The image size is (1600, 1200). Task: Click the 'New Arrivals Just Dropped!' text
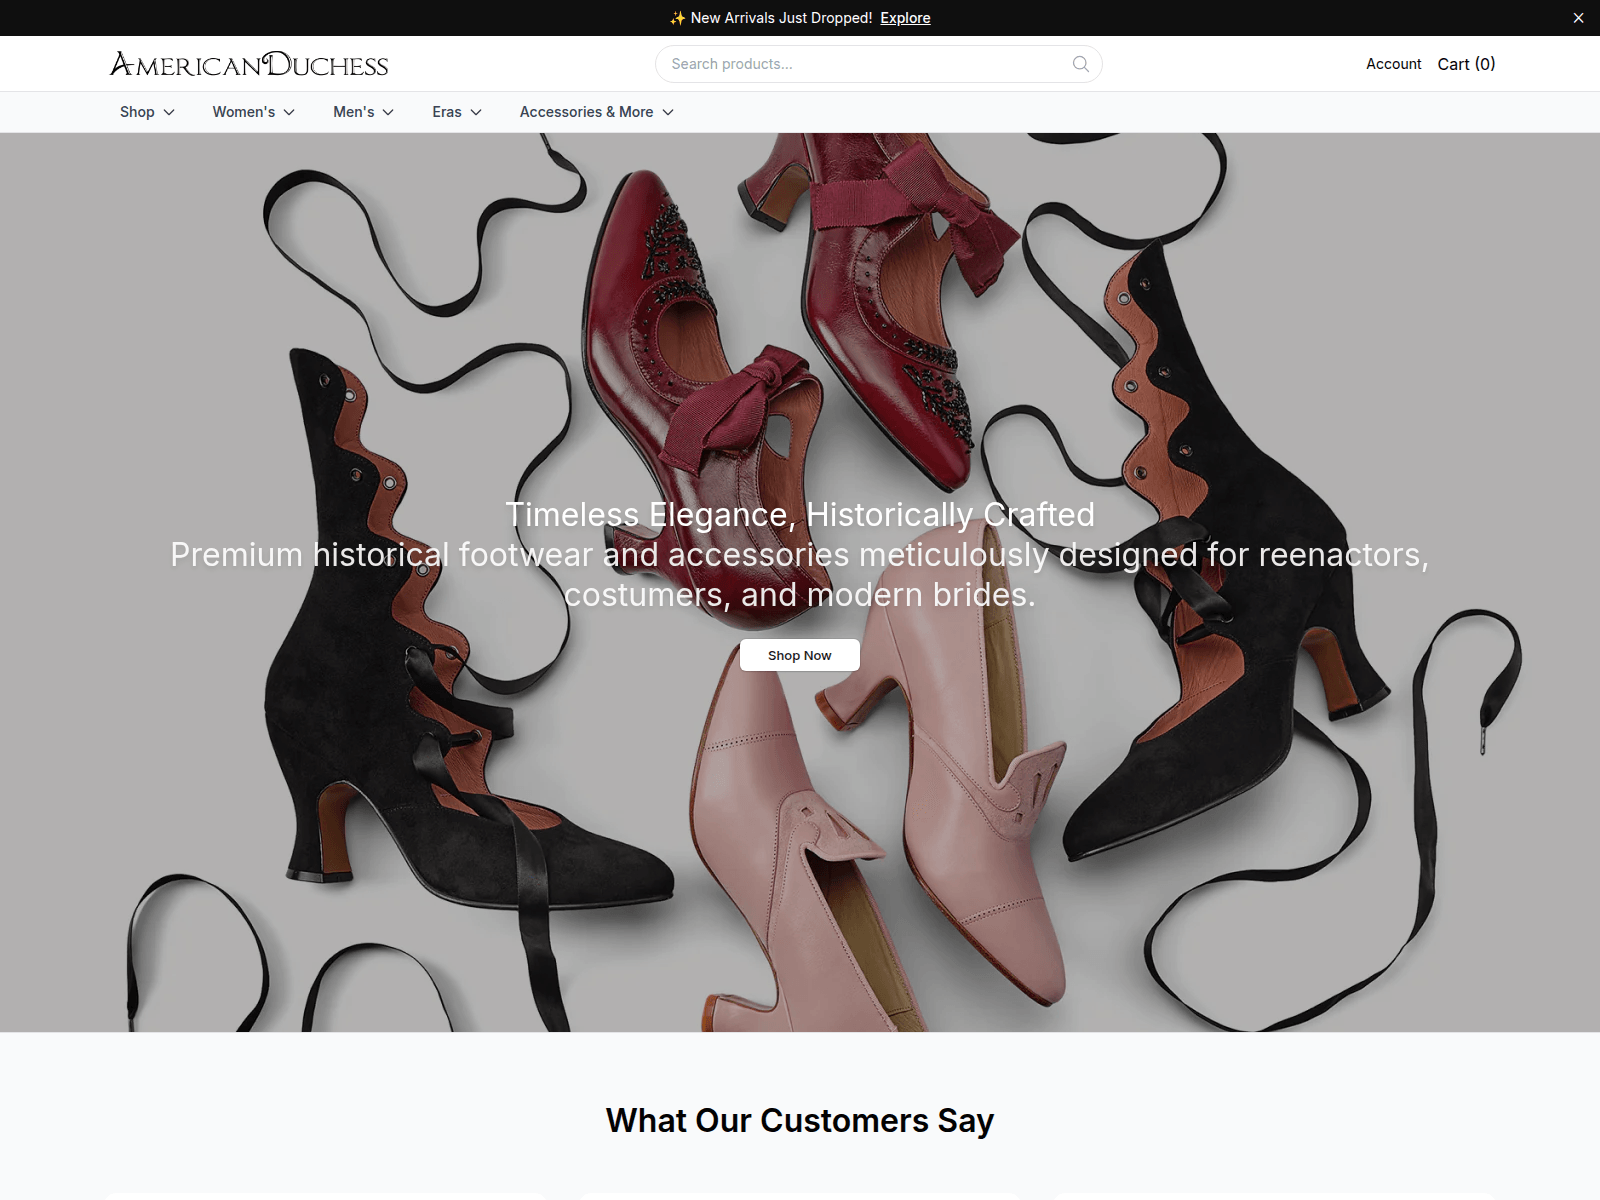coord(781,18)
